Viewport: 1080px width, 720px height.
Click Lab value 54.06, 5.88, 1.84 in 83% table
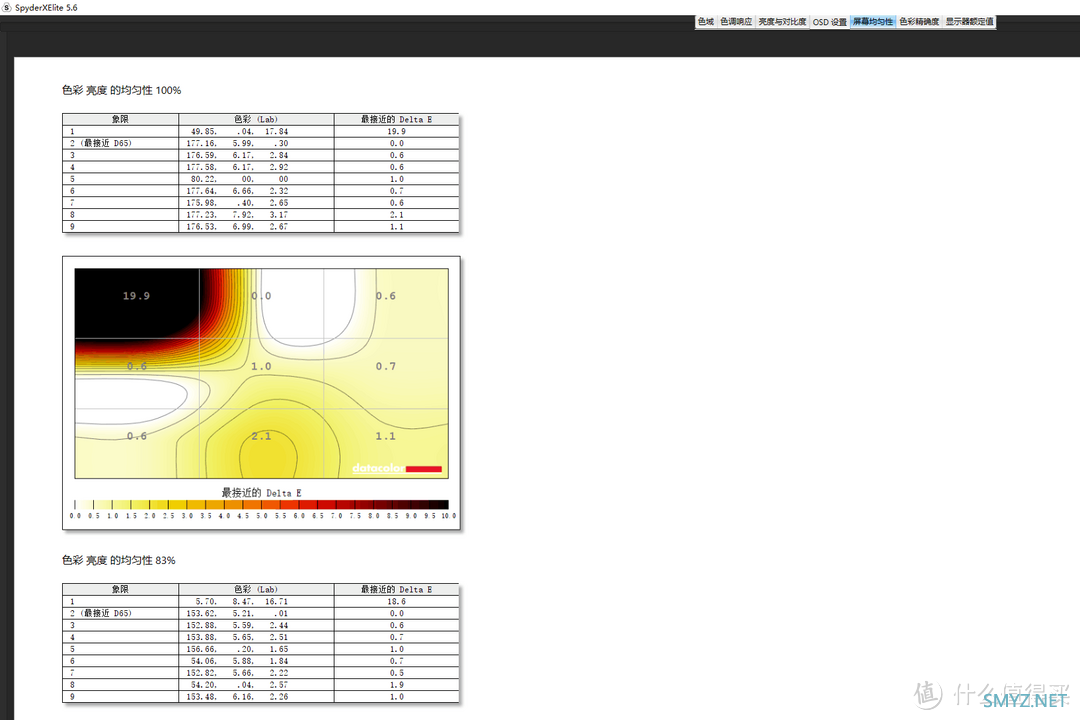click(x=239, y=661)
